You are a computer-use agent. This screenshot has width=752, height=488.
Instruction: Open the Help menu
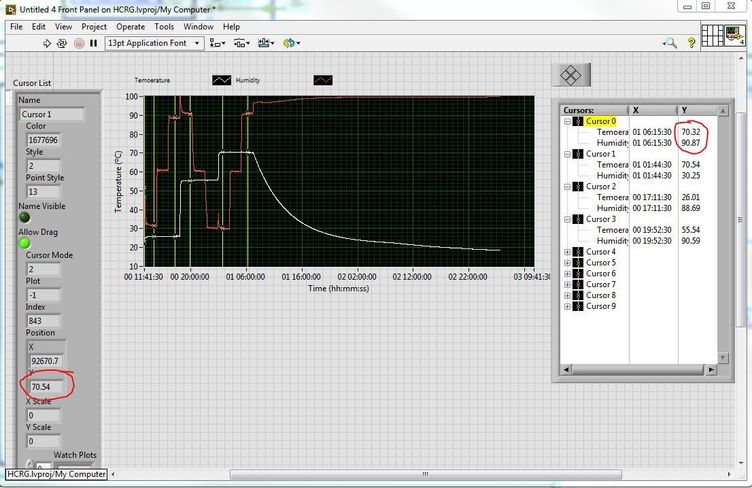[231, 27]
